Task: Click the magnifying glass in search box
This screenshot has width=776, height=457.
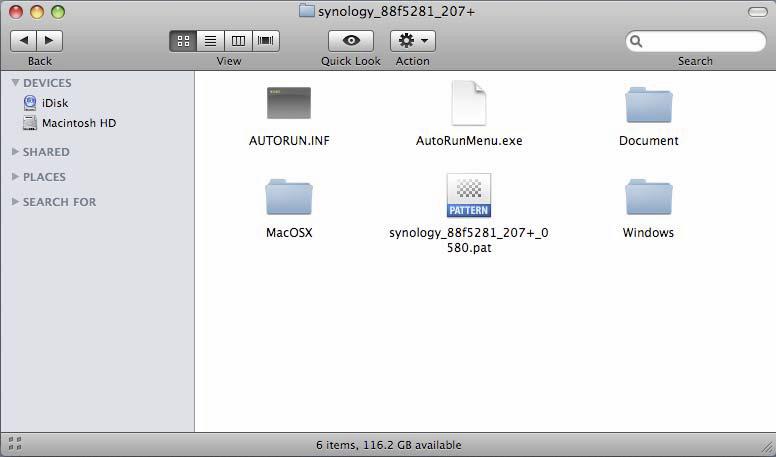Action: 636,42
